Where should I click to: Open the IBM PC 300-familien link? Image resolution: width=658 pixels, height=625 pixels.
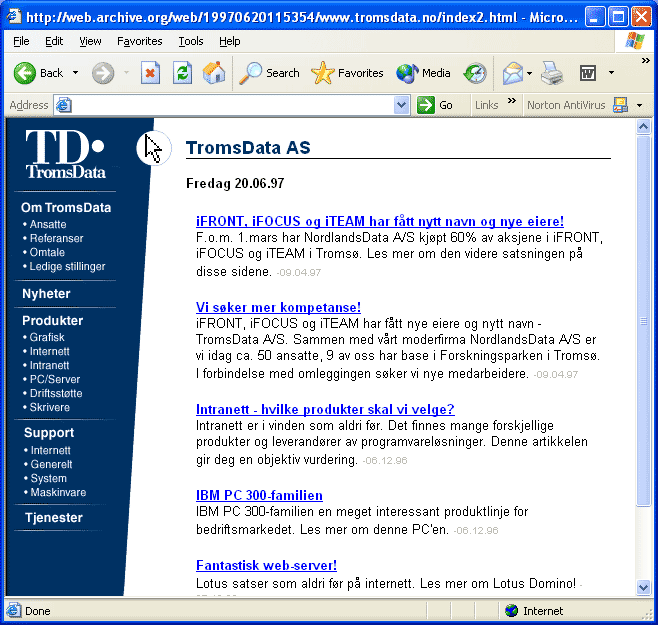[259, 495]
